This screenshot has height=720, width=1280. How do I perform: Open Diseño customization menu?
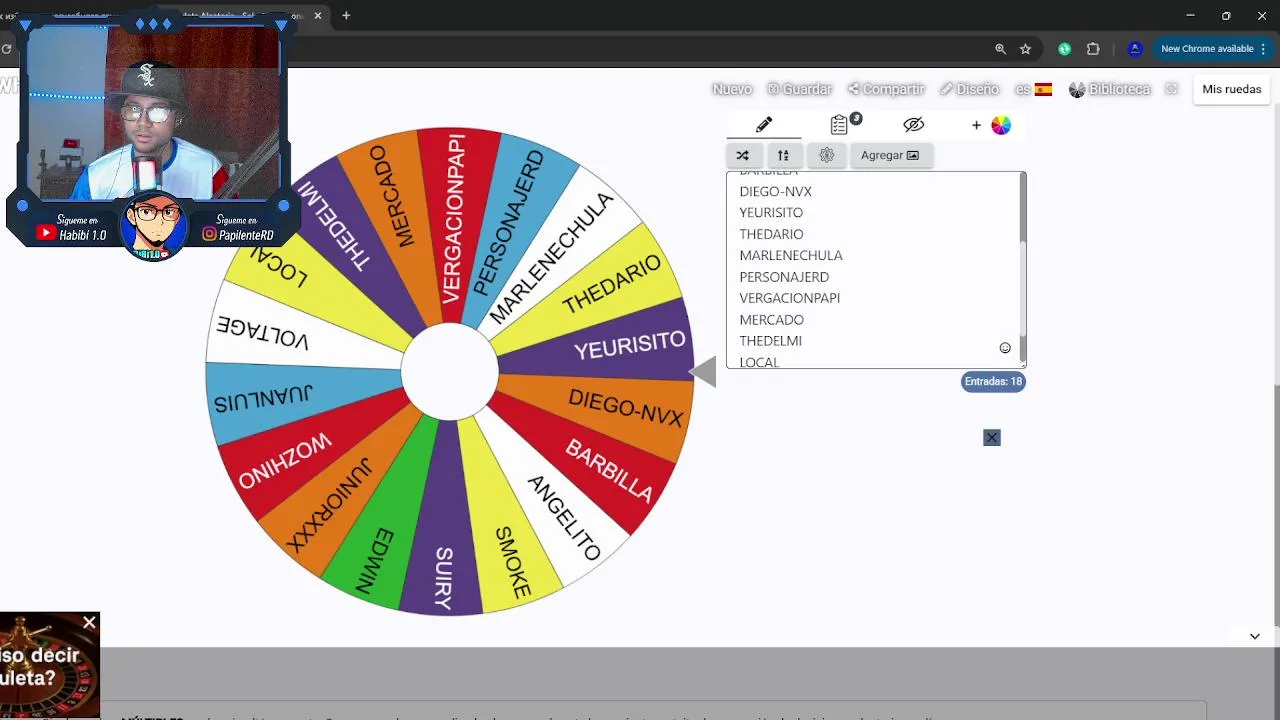(969, 89)
